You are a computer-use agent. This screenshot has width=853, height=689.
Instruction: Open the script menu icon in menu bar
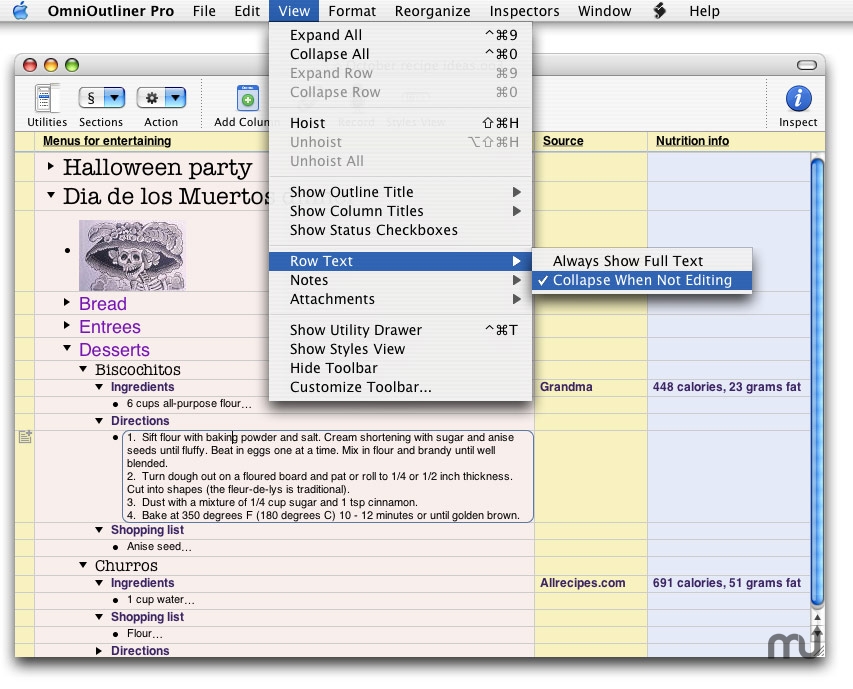coord(660,11)
